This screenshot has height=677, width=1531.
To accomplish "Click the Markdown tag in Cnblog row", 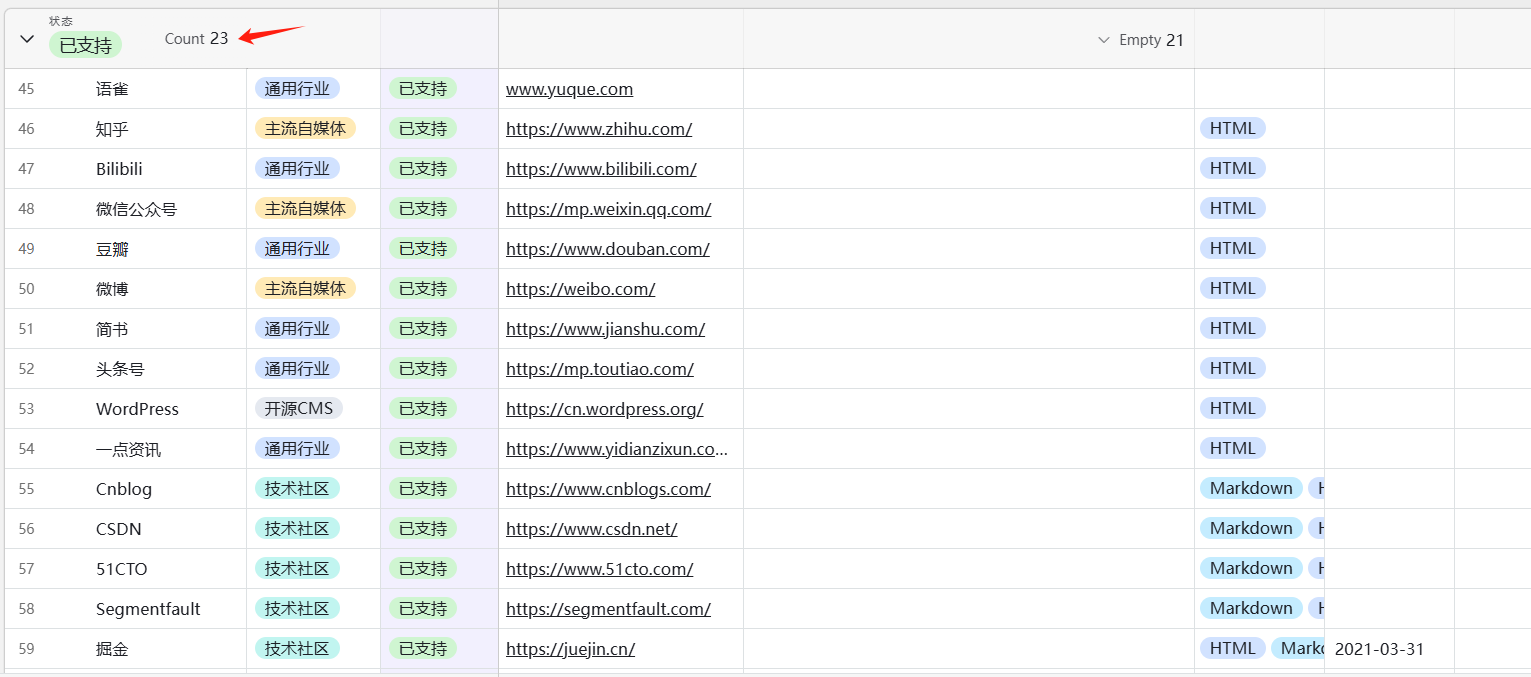I will tap(1251, 488).
